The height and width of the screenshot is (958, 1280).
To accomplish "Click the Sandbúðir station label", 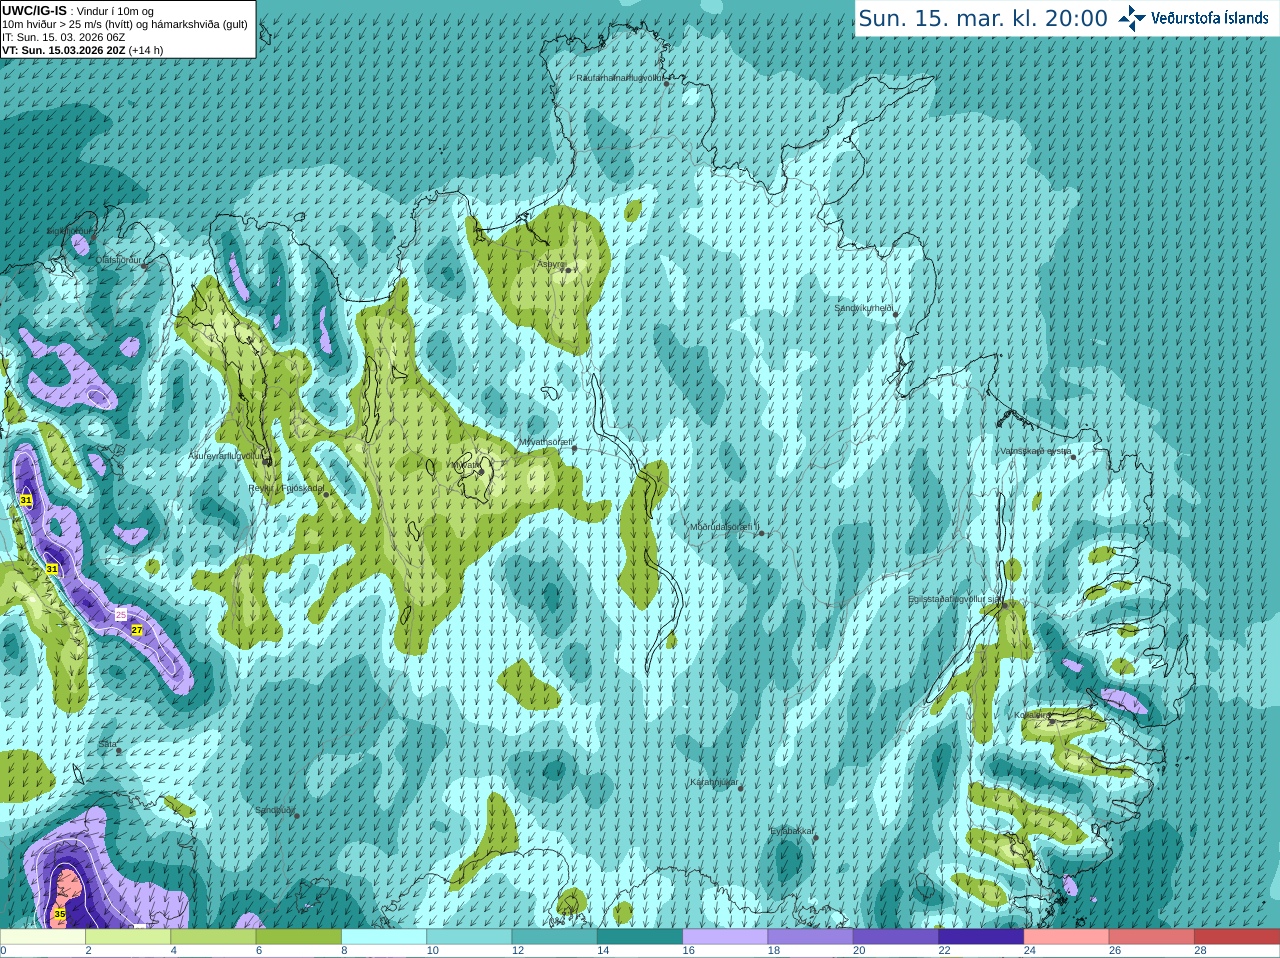I will (275, 810).
